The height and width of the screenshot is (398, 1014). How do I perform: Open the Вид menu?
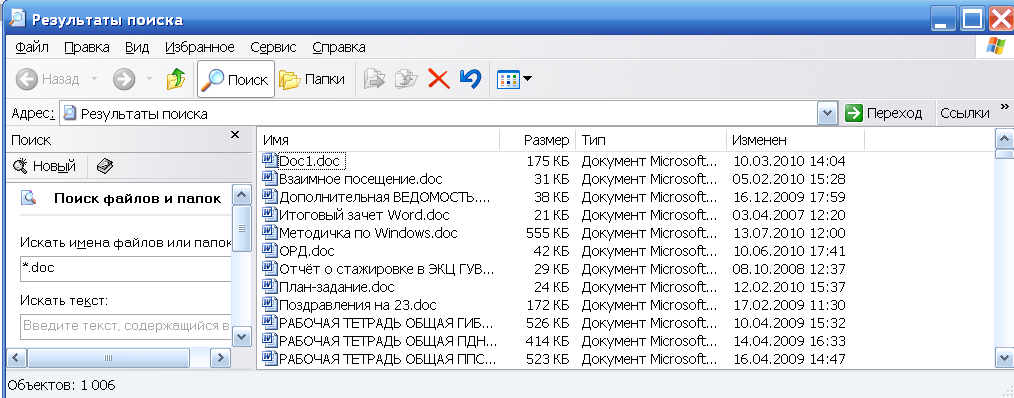(137, 47)
